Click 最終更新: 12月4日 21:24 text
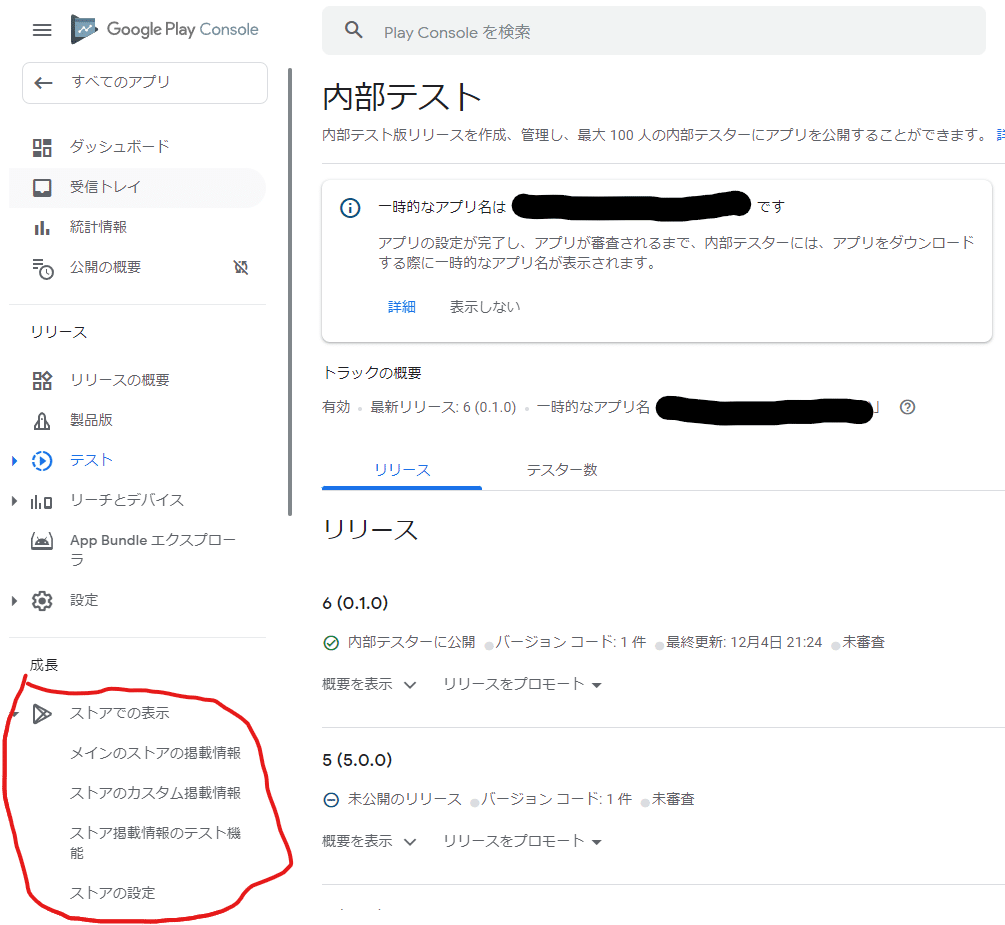Viewport: 1005px width, 925px height. pyautogui.click(x=744, y=642)
